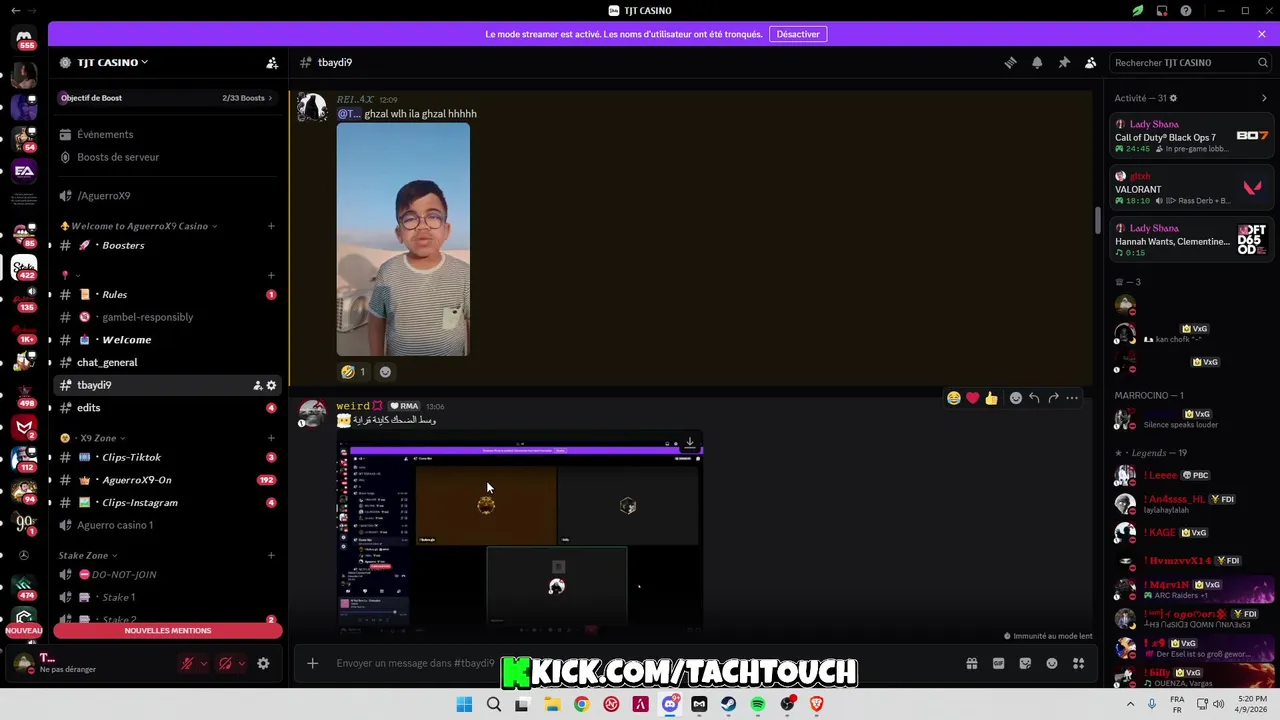Click the add reaction icon in message toolbar
1280x720 pixels.
tap(1016, 398)
